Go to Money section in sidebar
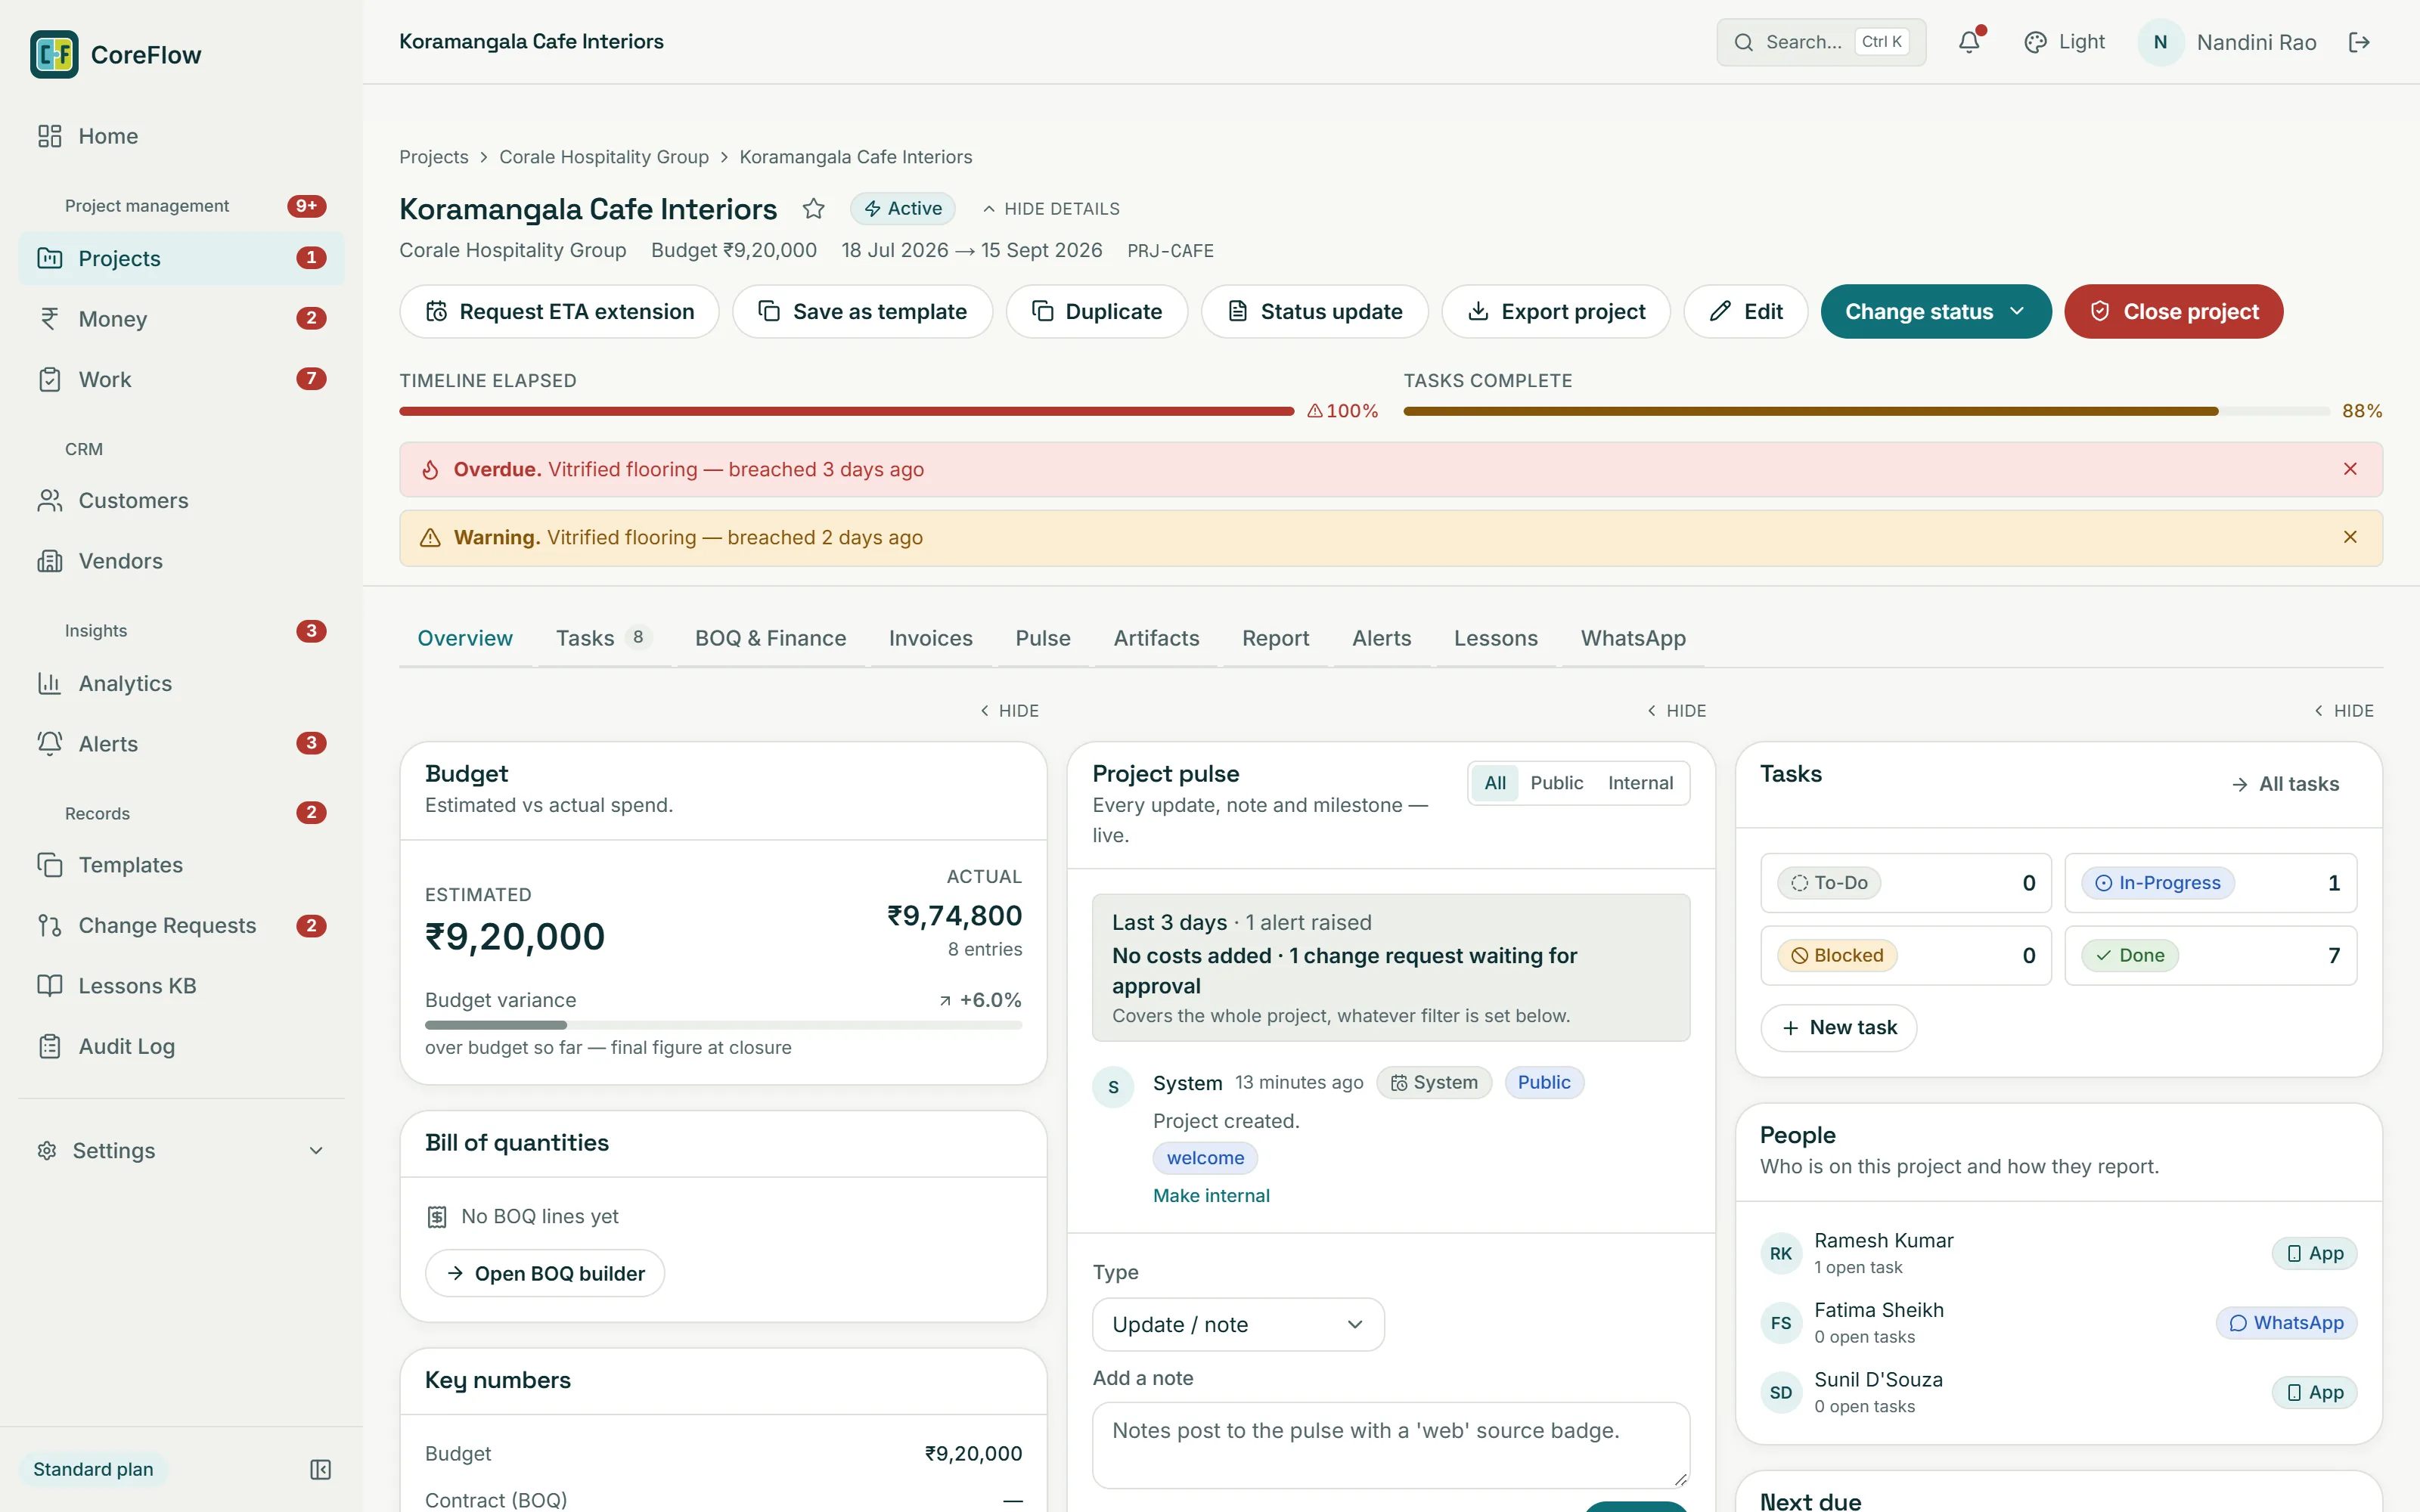This screenshot has height=1512, width=2420. pyautogui.click(x=181, y=319)
